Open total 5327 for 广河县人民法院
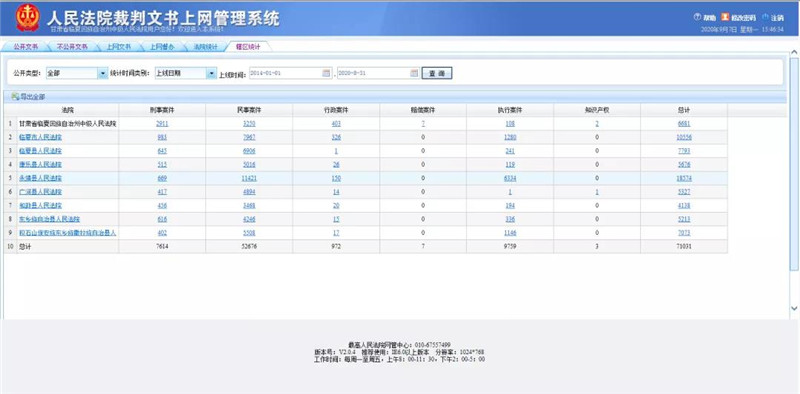800x394 pixels. point(684,192)
